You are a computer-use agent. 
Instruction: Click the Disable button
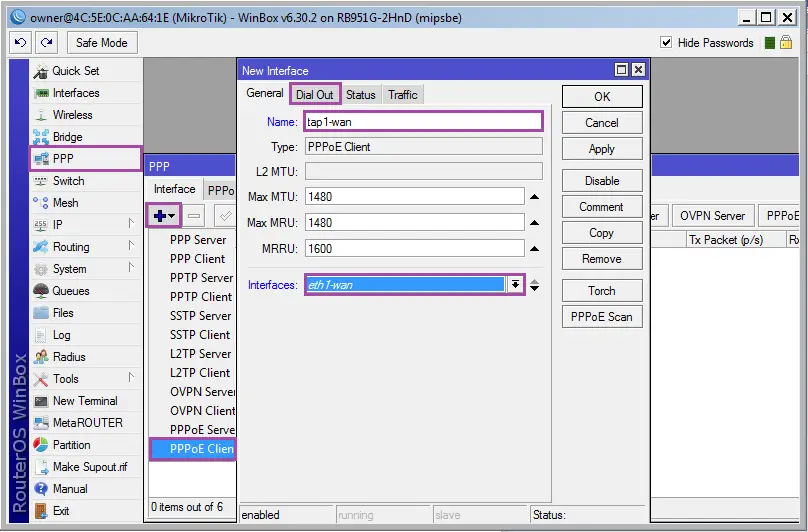pyautogui.click(x=602, y=181)
